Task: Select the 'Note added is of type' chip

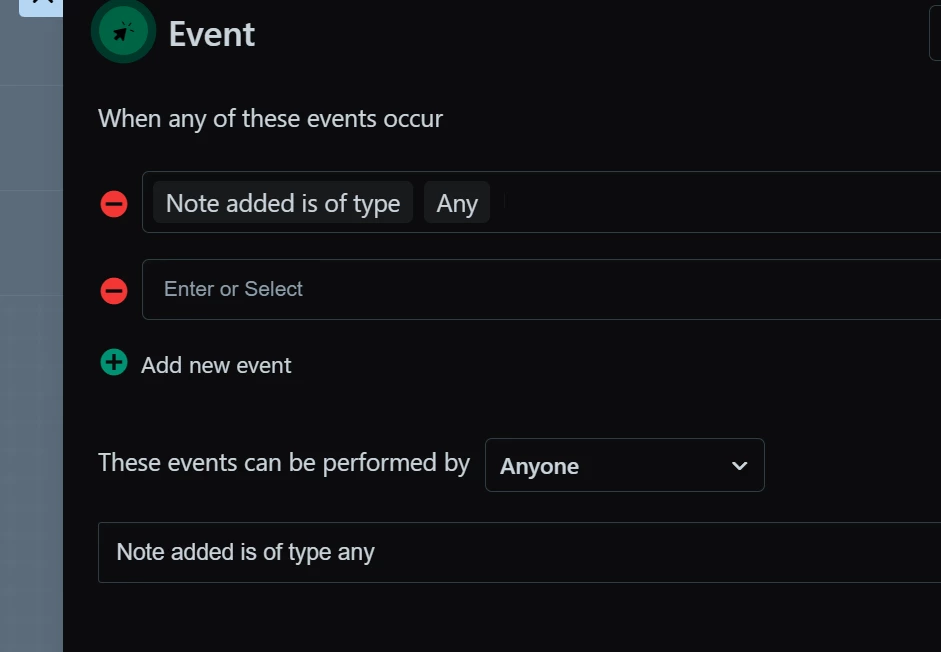Action: click(x=283, y=203)
